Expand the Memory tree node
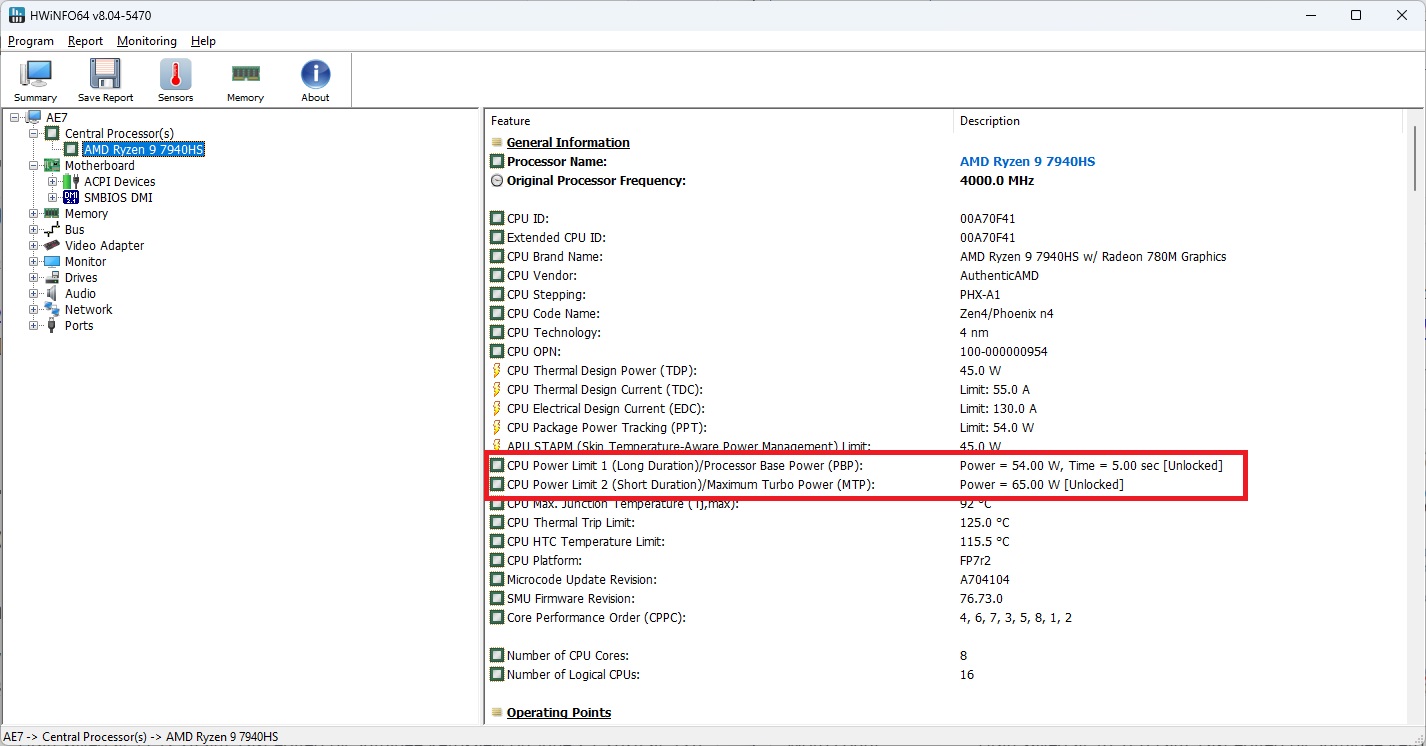The image size is (1426, 746). coord(34,214)
